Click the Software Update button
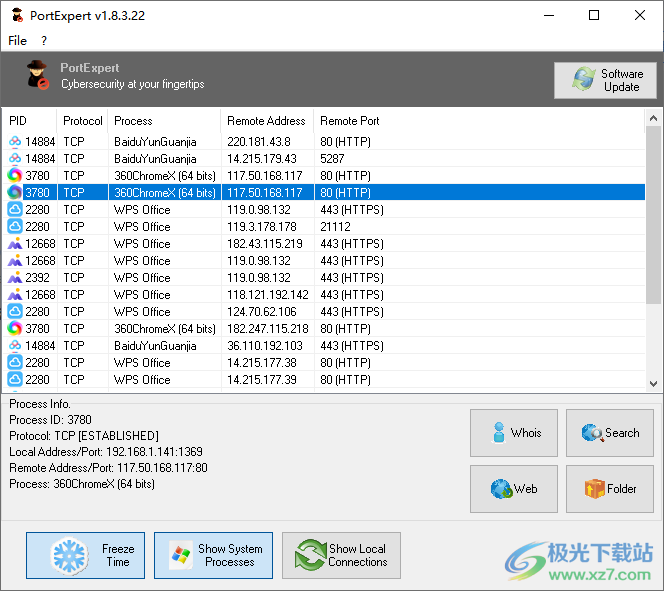 click(x=605, y=80)
